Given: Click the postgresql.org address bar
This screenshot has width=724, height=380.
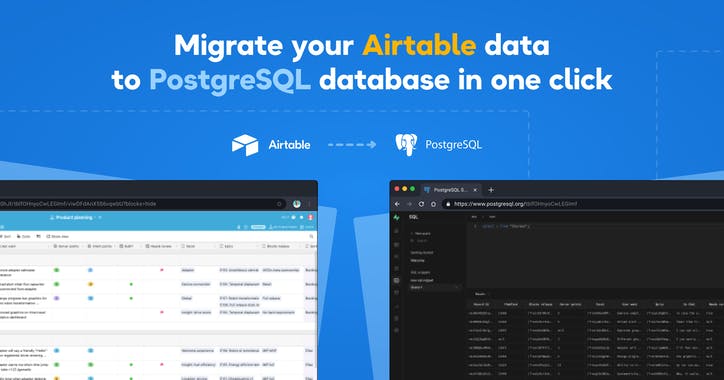Looking at the screenshot, I should pyautogui.click(x=582, y=204).
